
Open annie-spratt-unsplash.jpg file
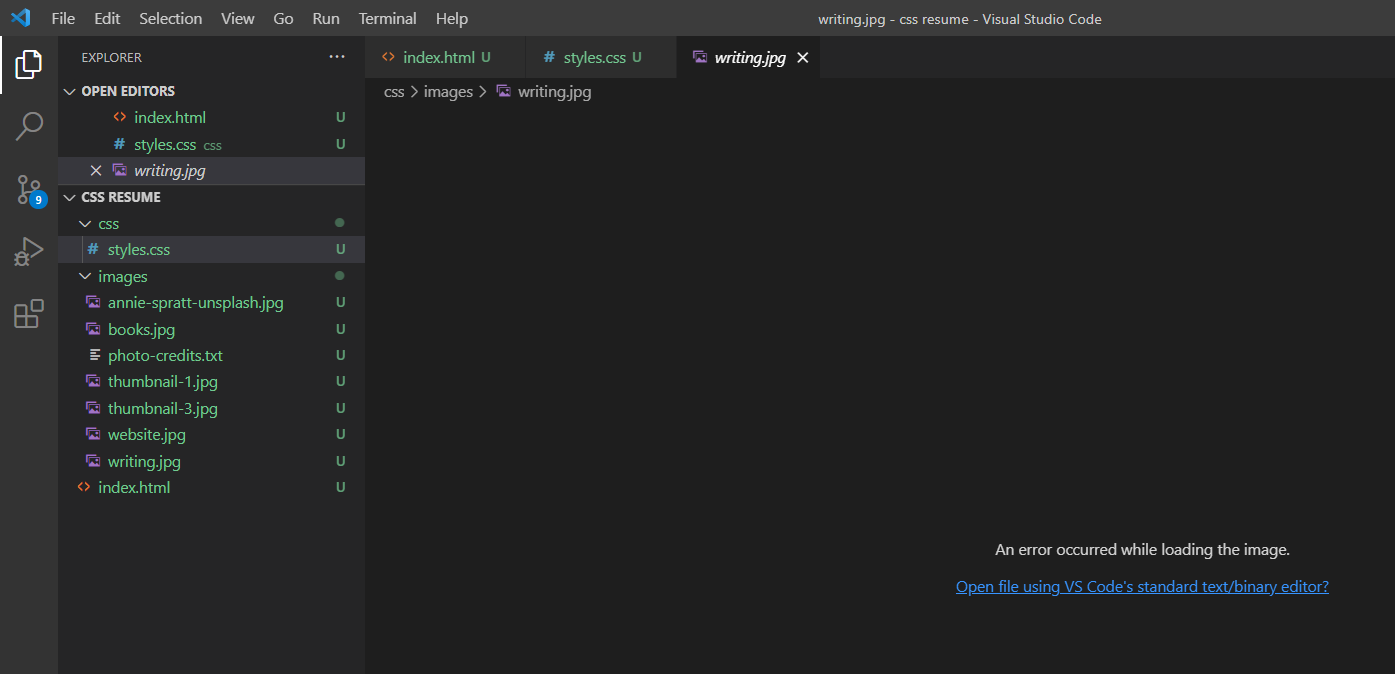pos(211,303)
